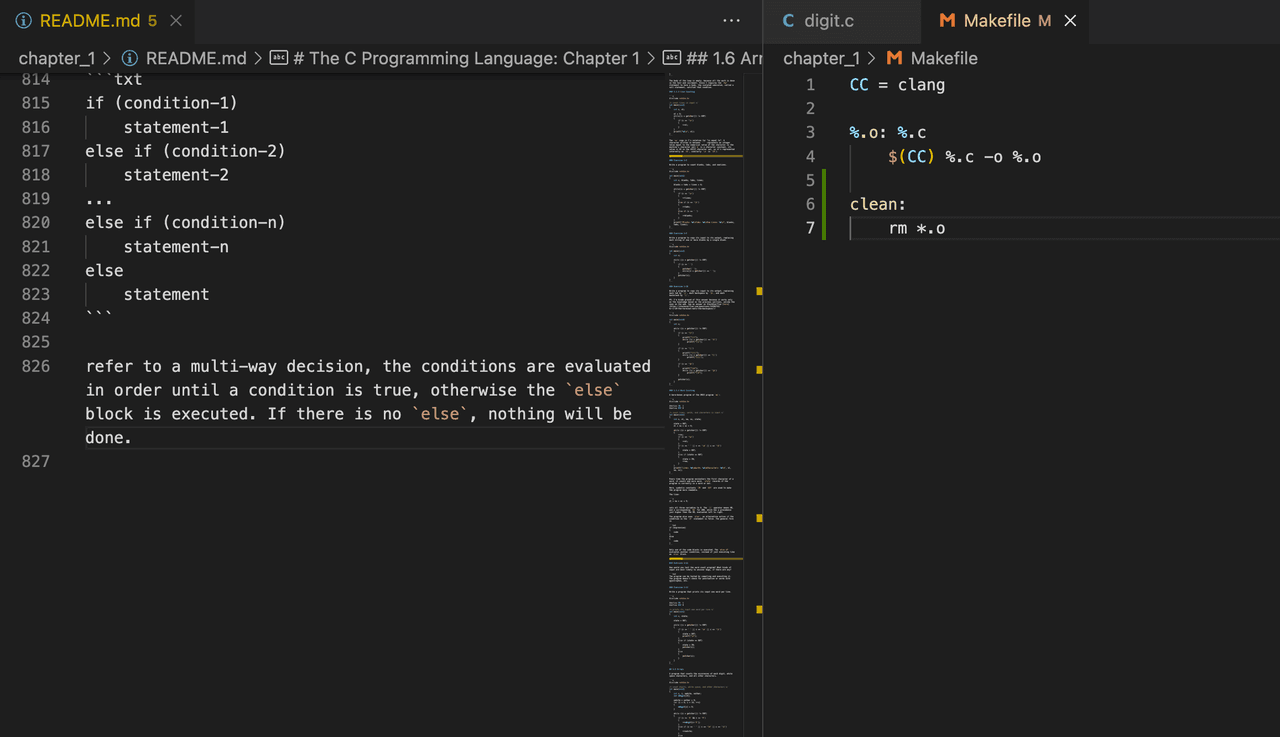The image size is (1280, 737).
Task: Click Makefile line number 1 in the gutter
Action: click(x=810, y=85)
